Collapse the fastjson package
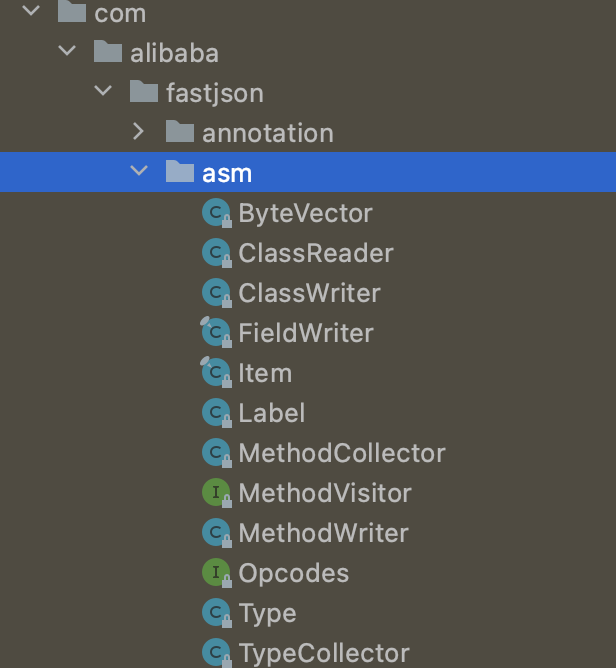Screen dimensions: 616x668 click(x=103, y=92)
